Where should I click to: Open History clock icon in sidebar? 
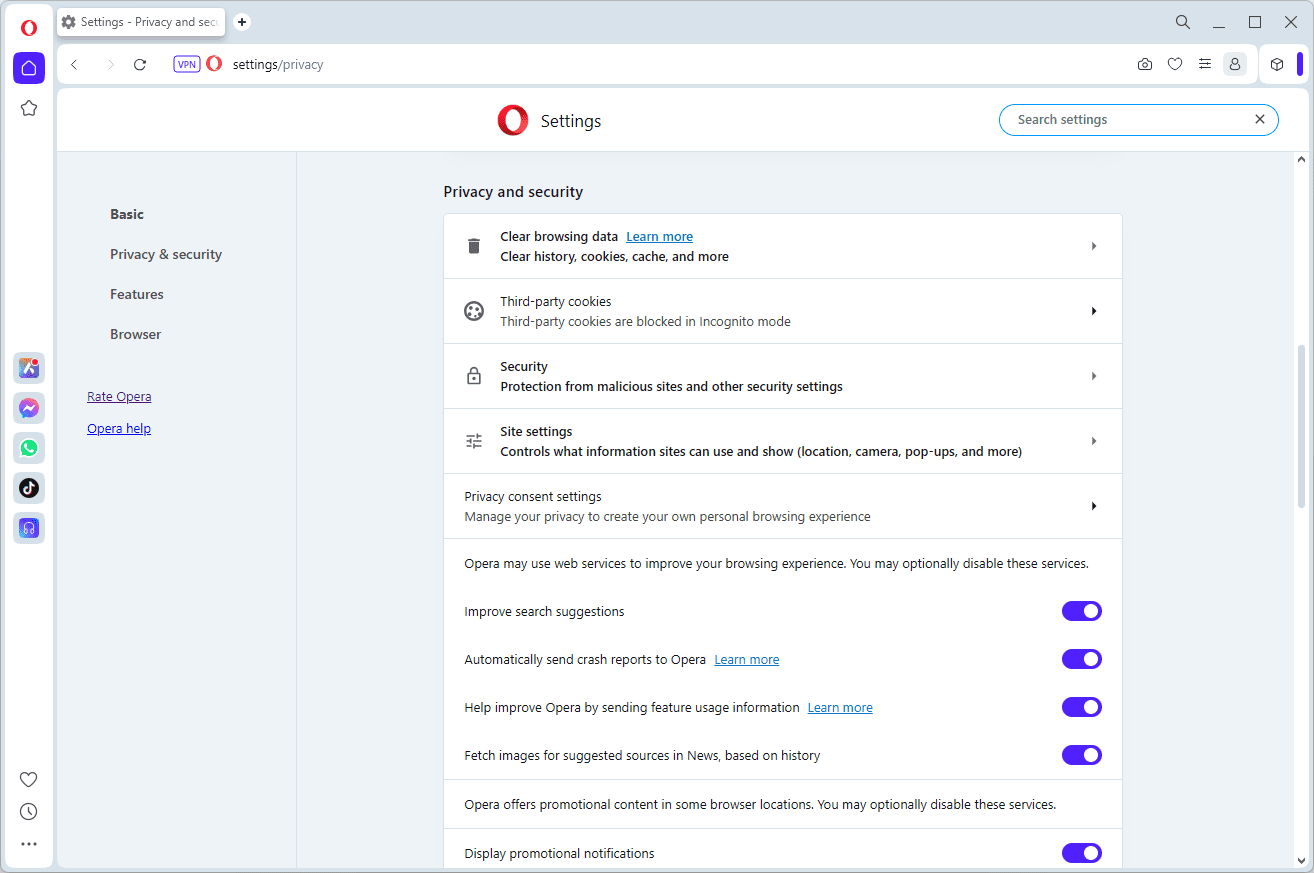(x=29, y=812)
